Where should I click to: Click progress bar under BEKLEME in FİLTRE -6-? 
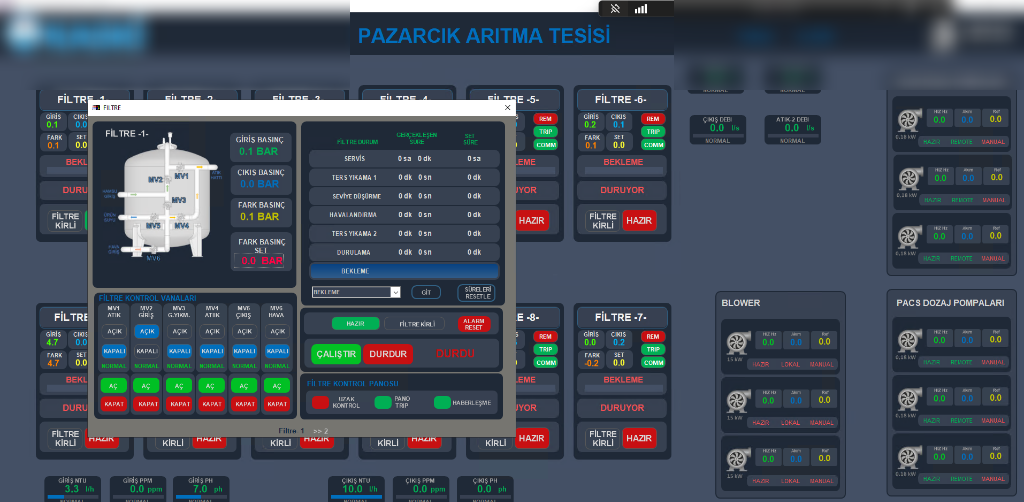622,171
